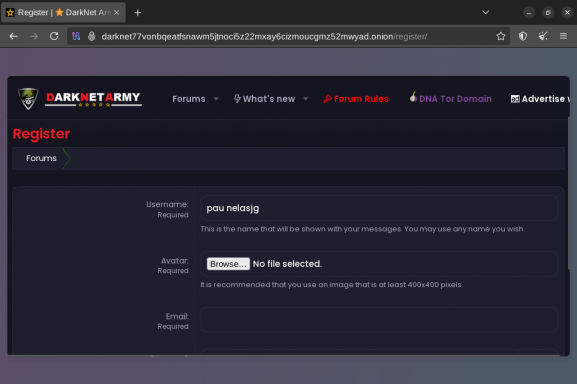Image resolution: width=577 pixels, height=384 pixels.
Task: Click the onion site security icon
Action: pyautogui.click(x=92, y=36)
